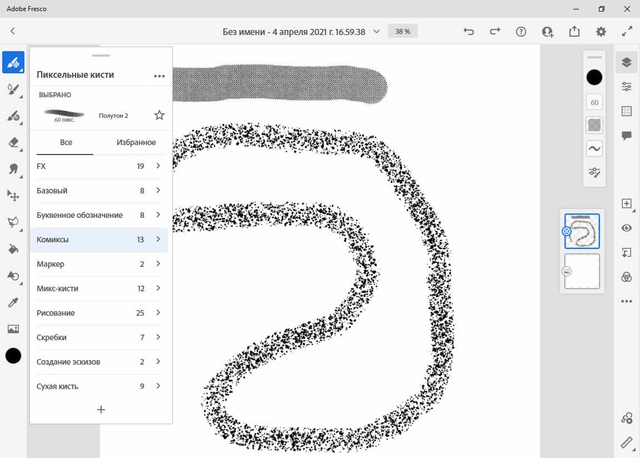Add new brushes with plus button
The height and width of the screenshot is (458, 640).
tap(101, 409)
